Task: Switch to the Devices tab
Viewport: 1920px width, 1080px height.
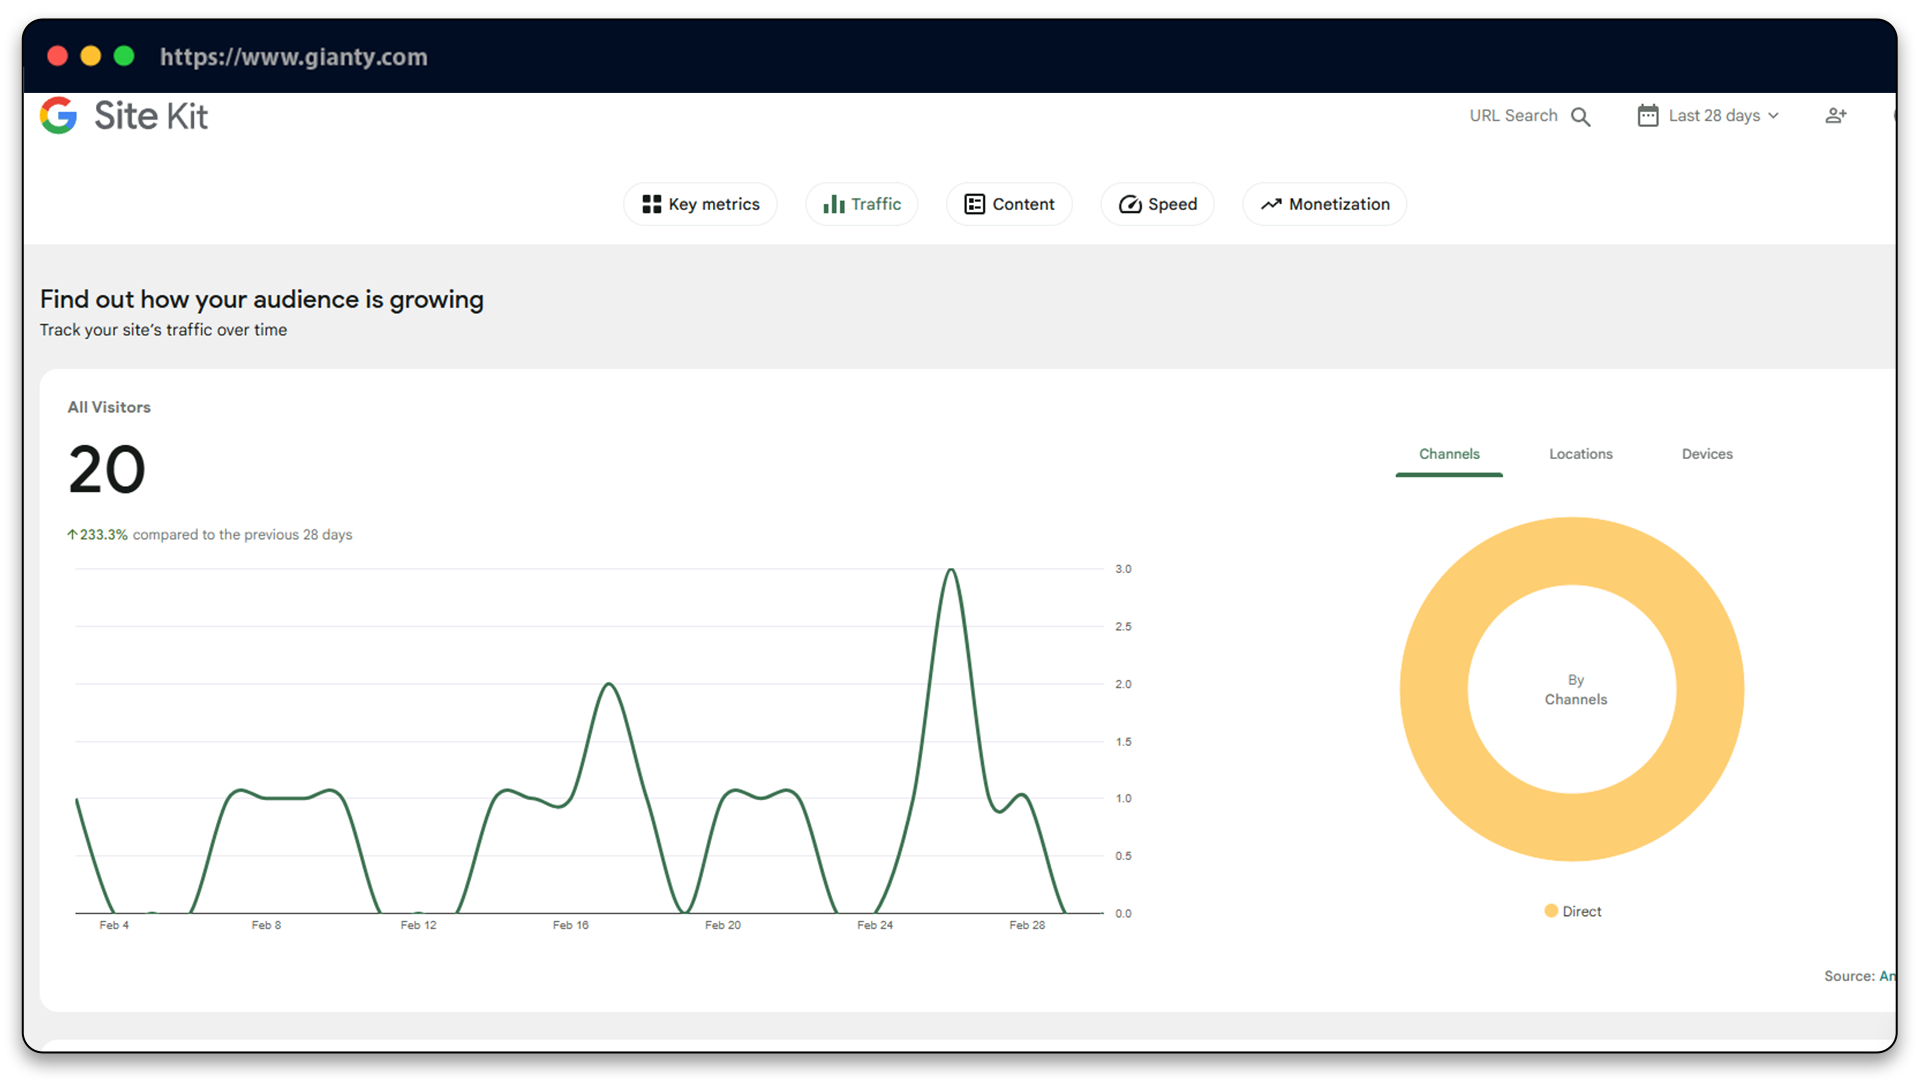Action: (1706, 454)
